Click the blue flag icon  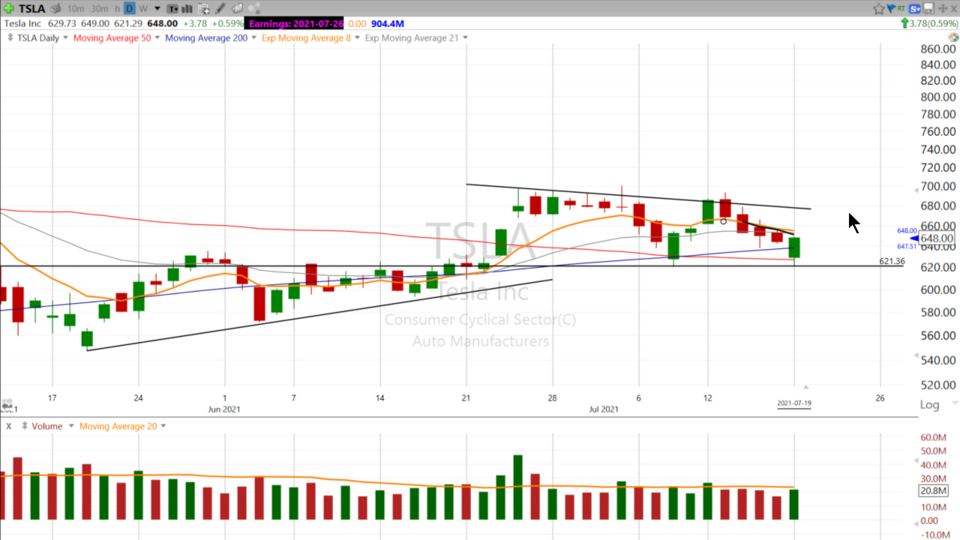tap(891, 8)
